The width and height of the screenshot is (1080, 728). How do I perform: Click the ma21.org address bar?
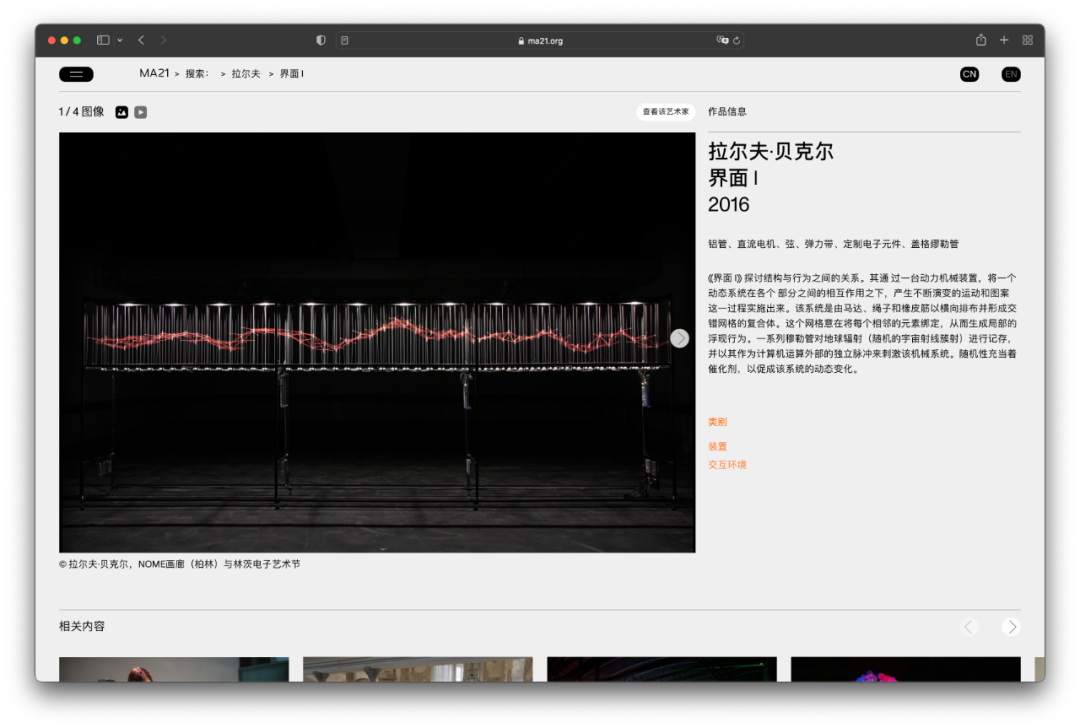540,41
